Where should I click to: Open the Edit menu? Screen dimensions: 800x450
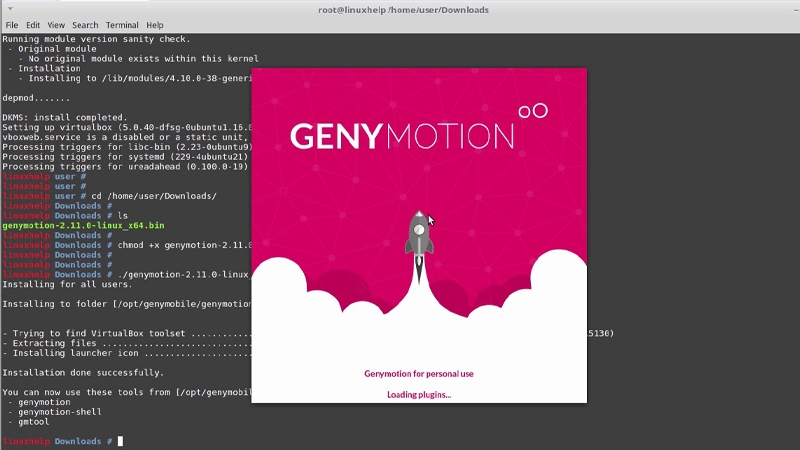click(33, 25)
